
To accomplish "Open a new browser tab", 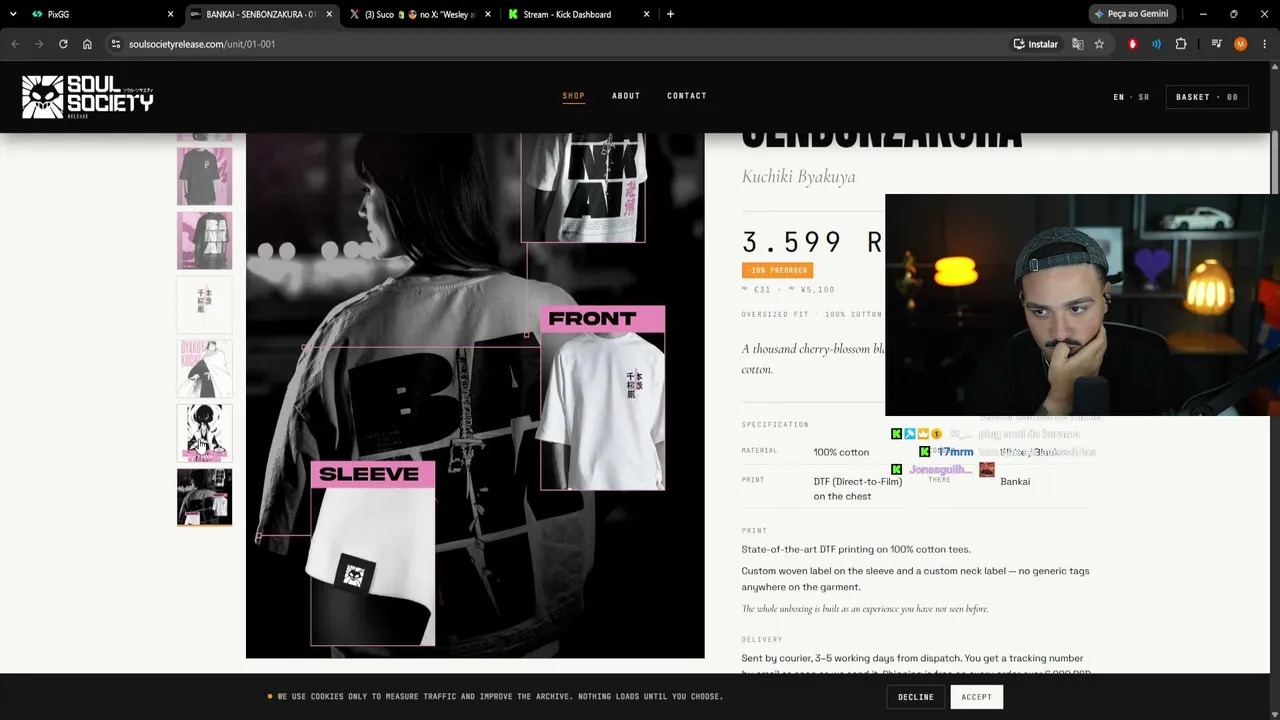I will [670, 14].
